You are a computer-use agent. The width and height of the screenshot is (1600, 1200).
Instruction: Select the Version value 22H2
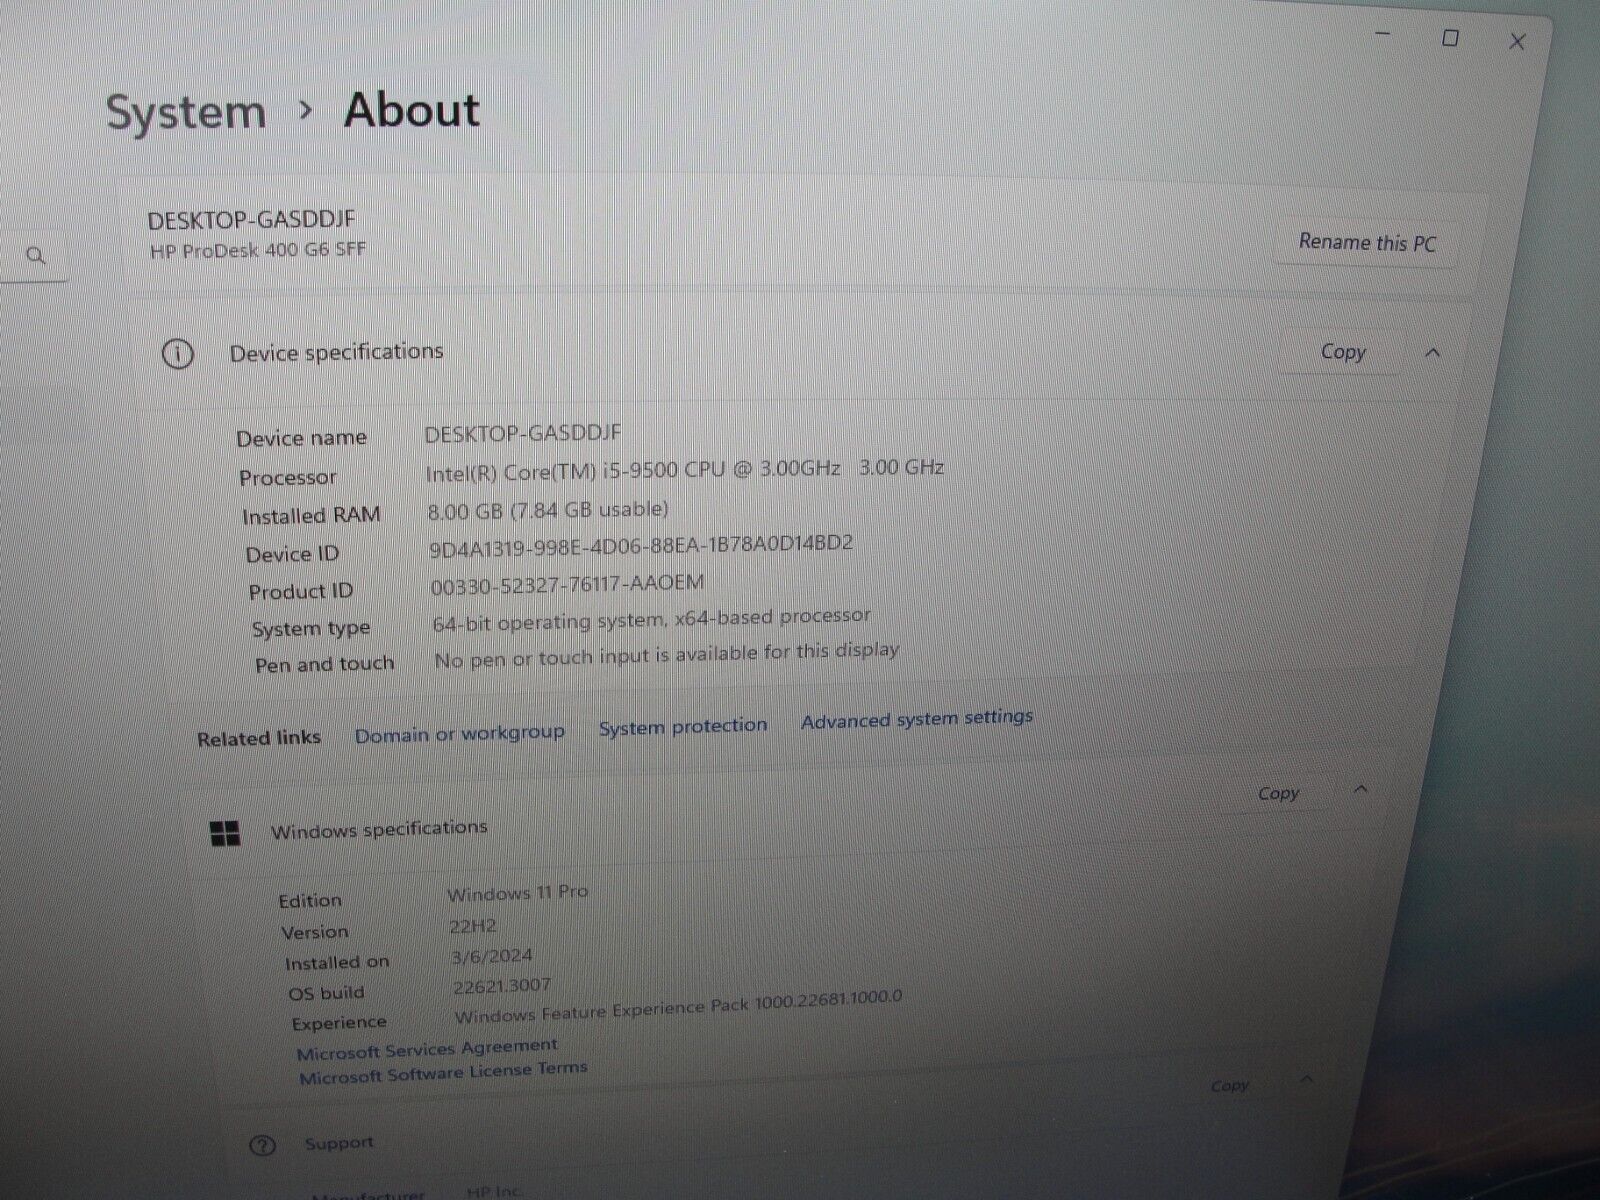[473, 926]
